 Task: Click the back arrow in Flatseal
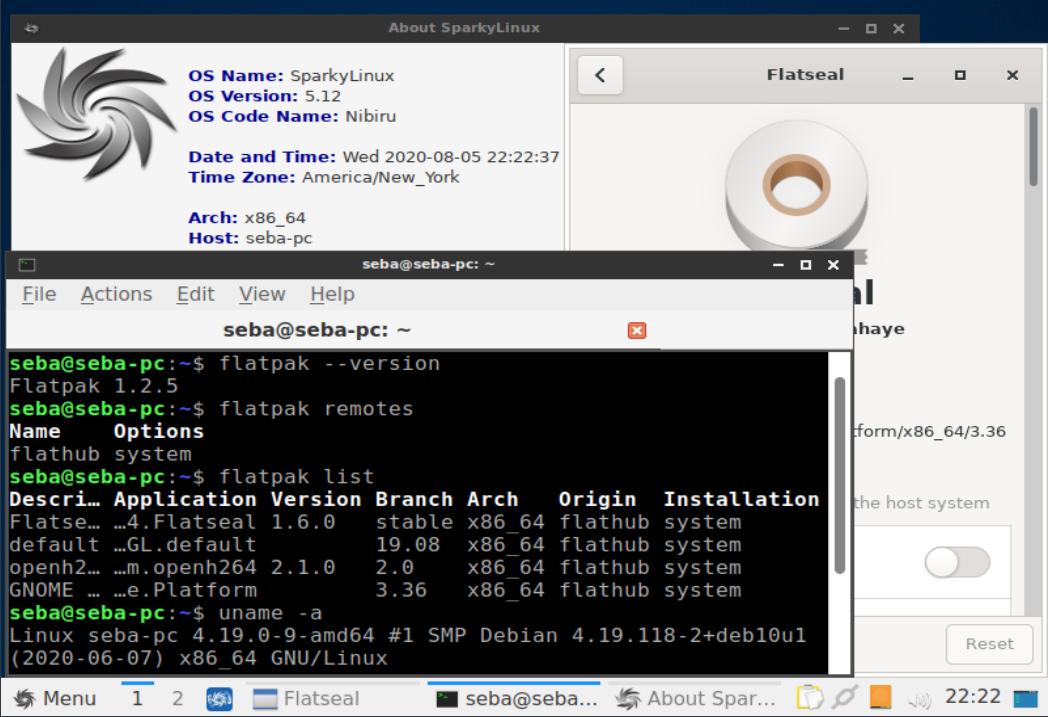(600, 75)
